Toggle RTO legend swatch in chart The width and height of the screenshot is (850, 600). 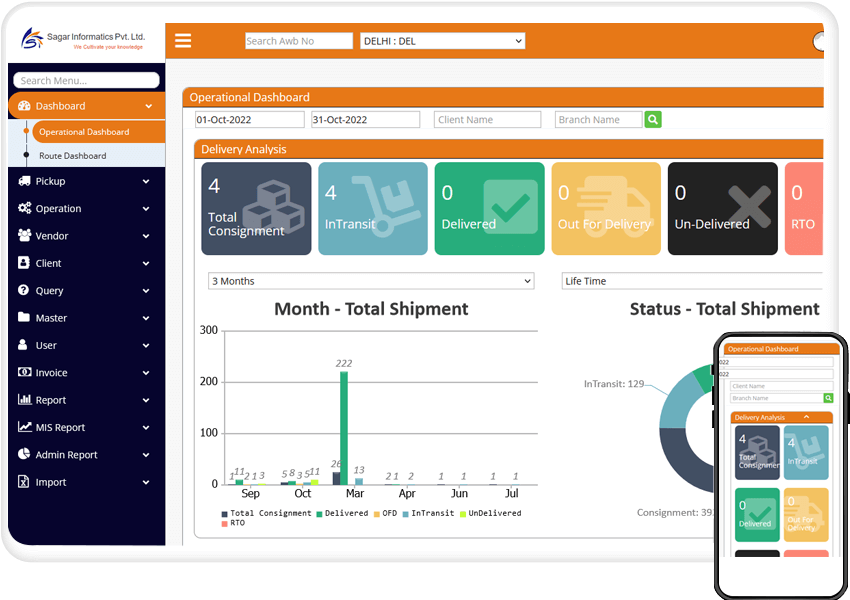[224, 524]
